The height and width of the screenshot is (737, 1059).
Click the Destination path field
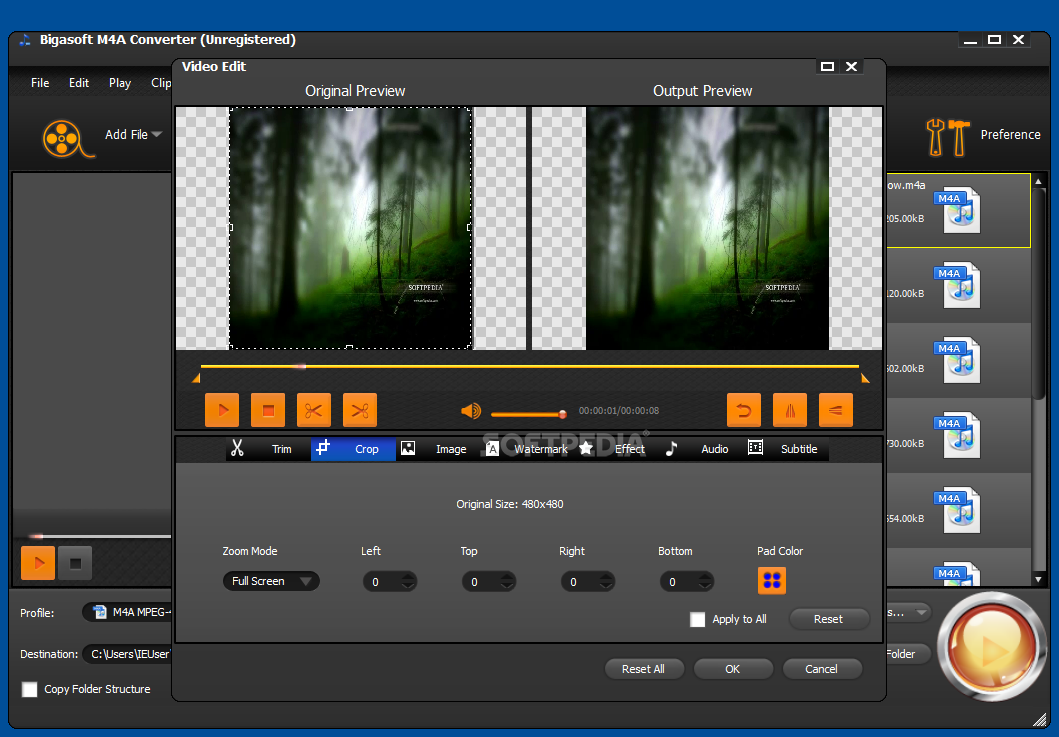(x=128, y=654)
